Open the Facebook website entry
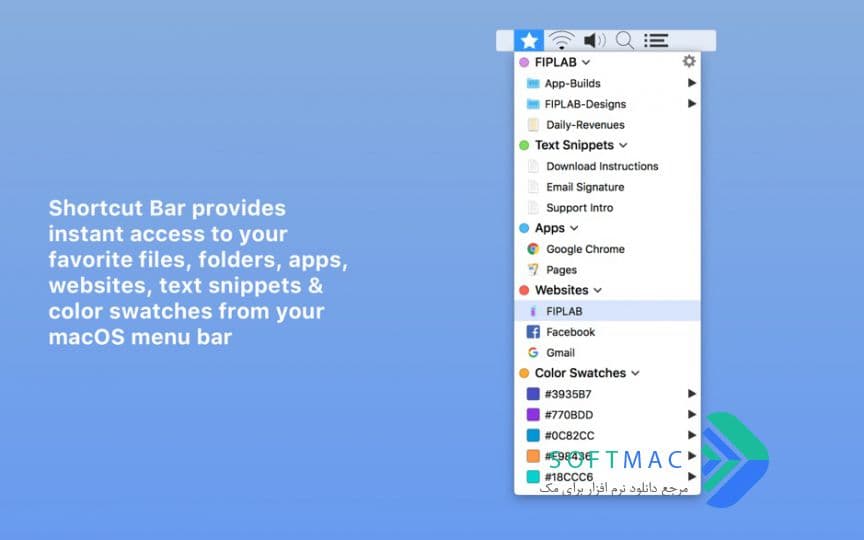 pos(608,332)
